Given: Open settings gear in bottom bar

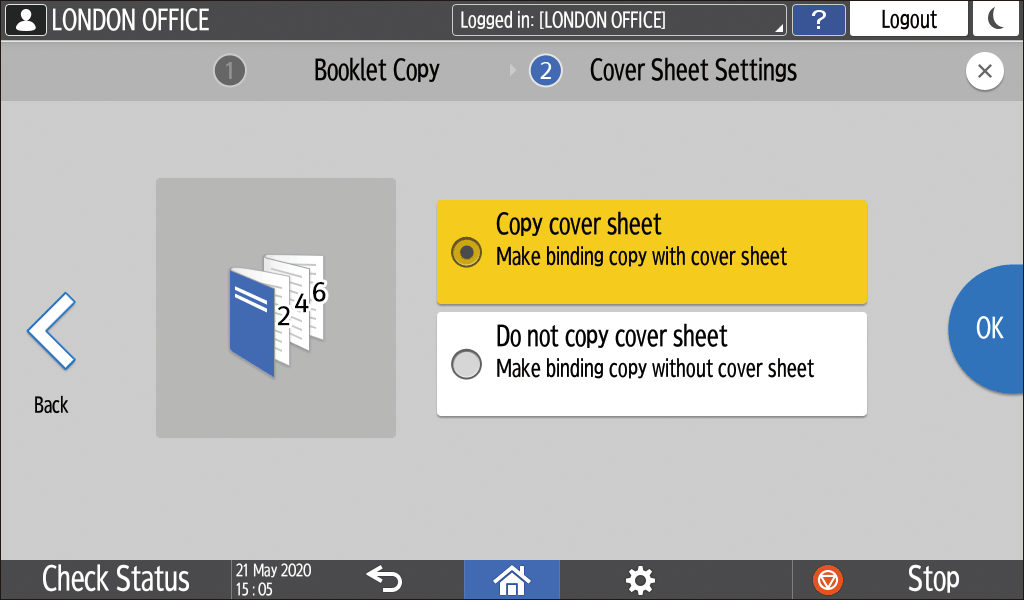Looking at the screenshot, I should click(640, 579).
